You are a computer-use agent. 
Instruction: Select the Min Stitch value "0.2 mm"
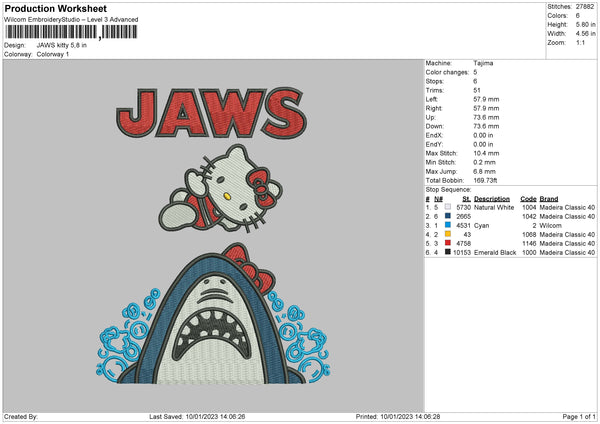(484, 162)
